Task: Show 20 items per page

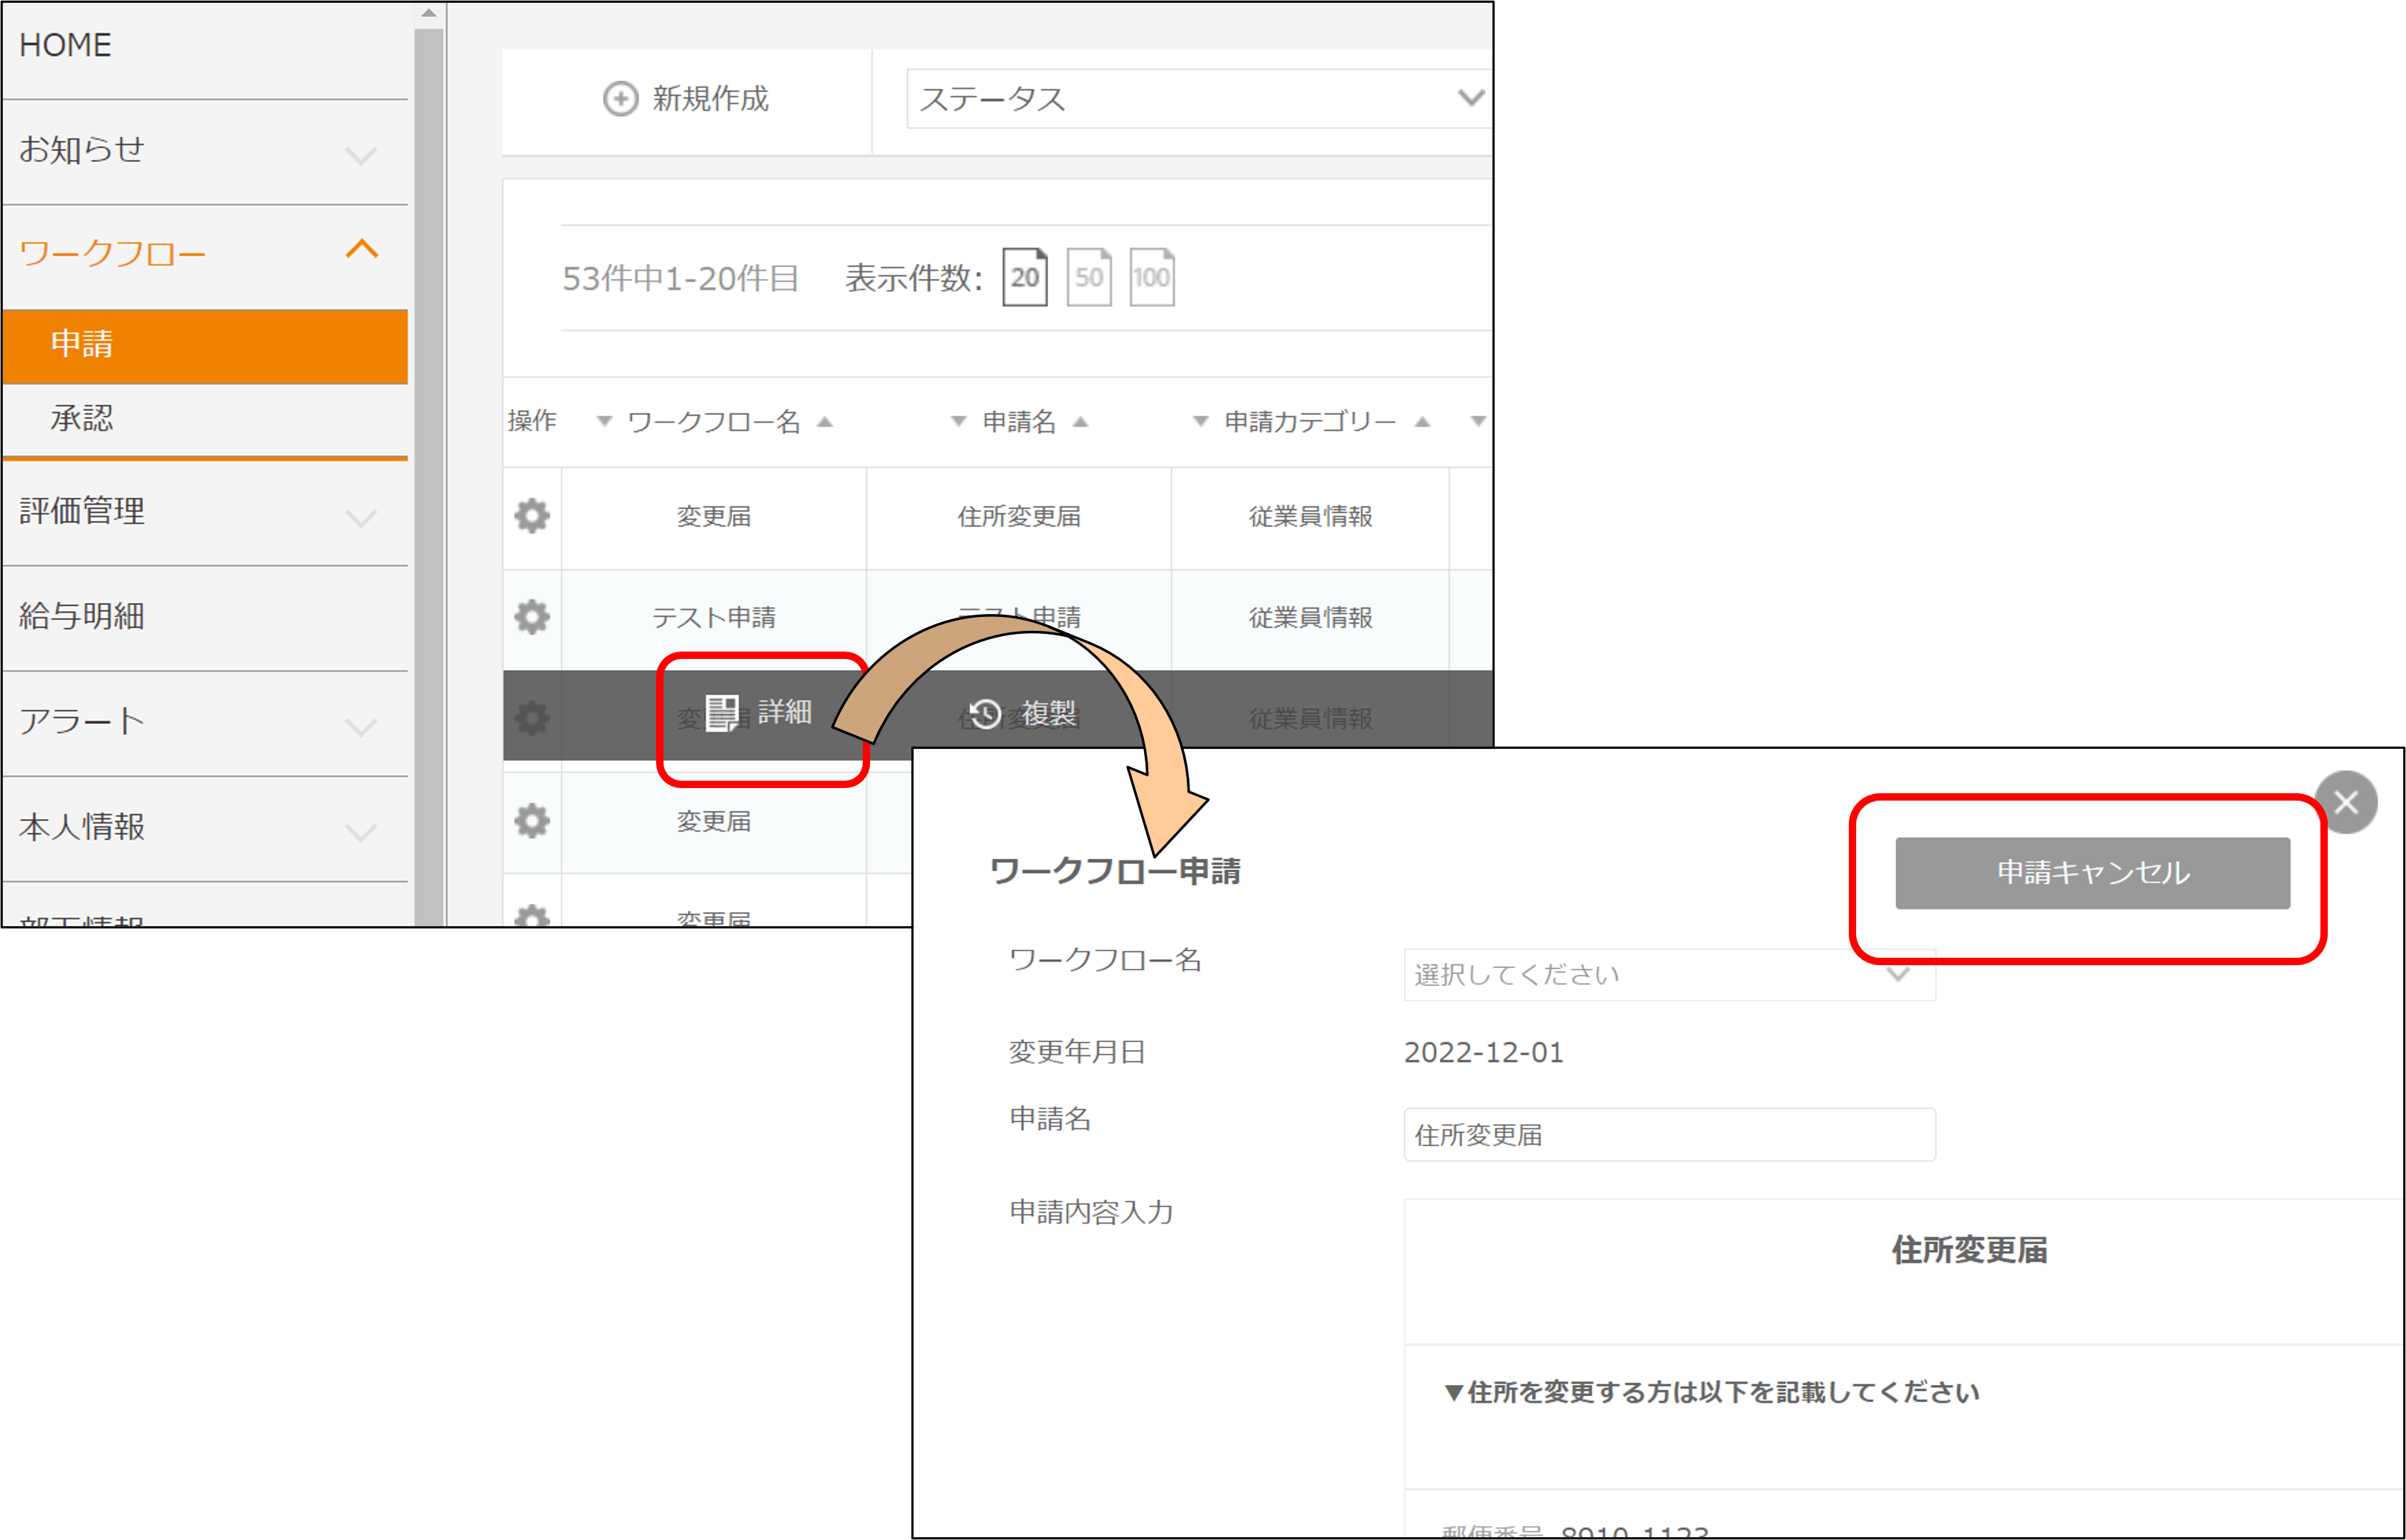Action: click(1024, 277)
